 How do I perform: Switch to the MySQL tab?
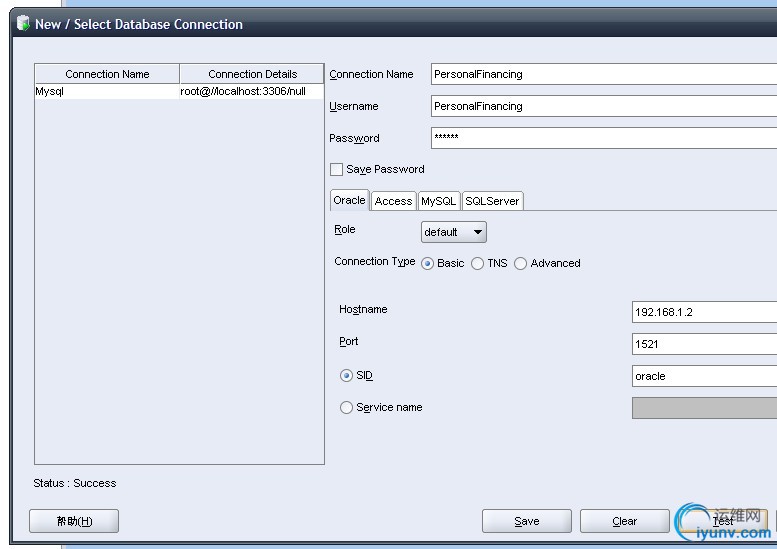(x=438, y=201)
